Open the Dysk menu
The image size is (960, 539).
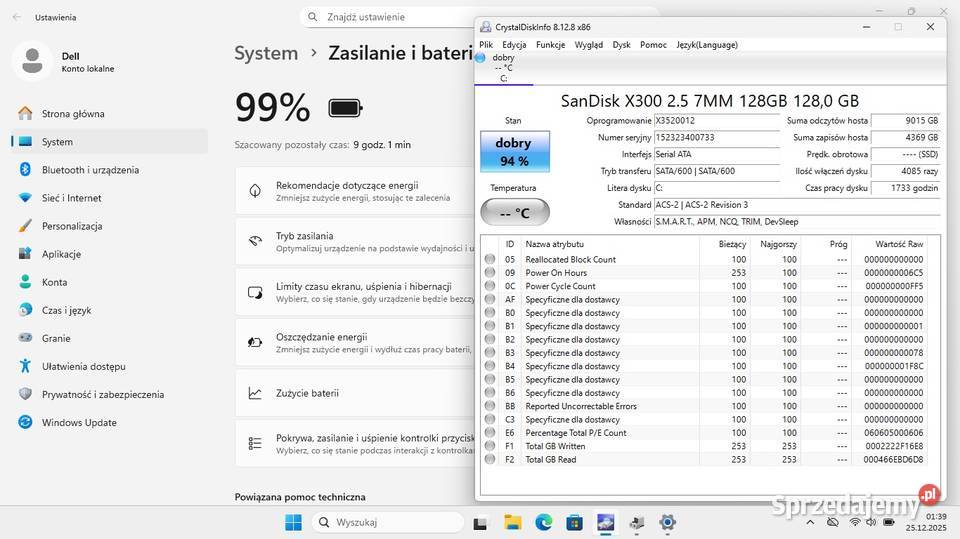pyautogui.click(x=621, y=45)
